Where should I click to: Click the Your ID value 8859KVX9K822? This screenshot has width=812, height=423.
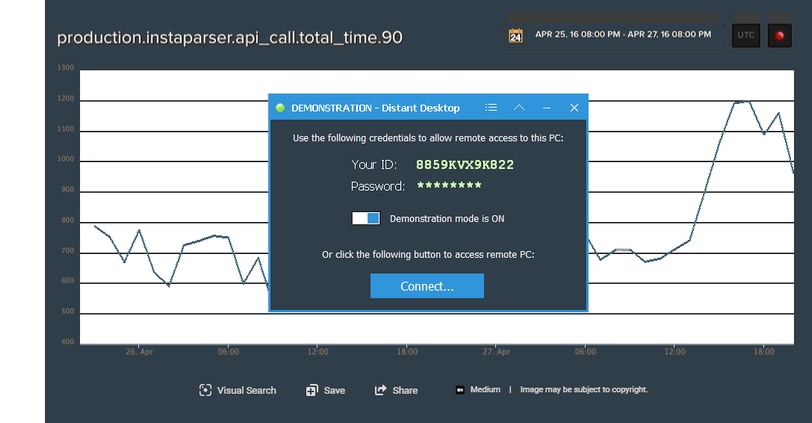[465, 165]
